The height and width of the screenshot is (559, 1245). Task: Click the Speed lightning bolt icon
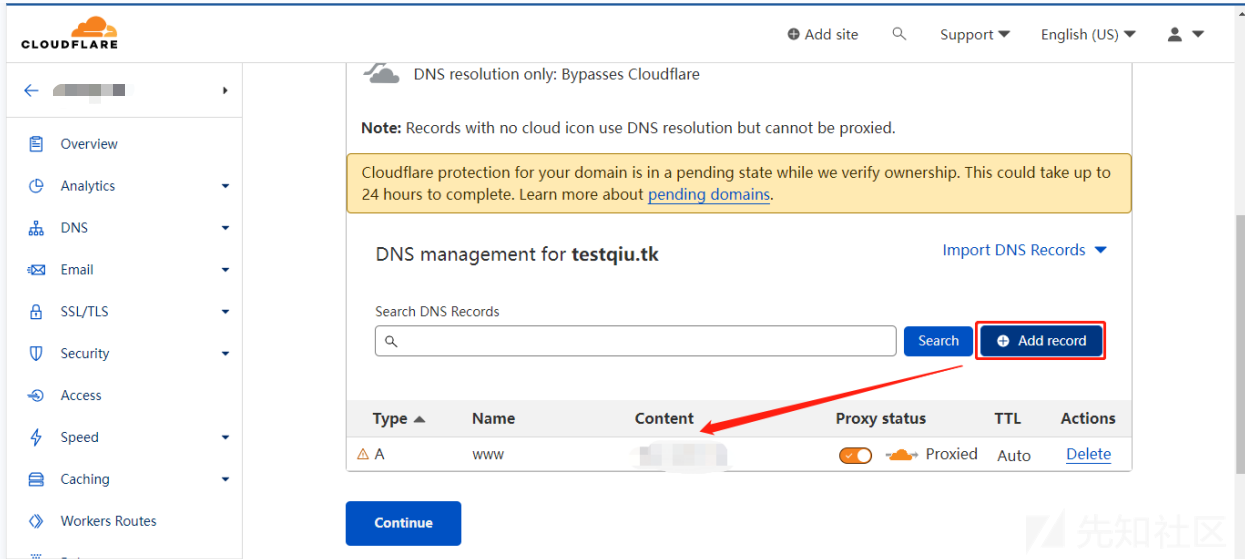[x=37, y=438]
